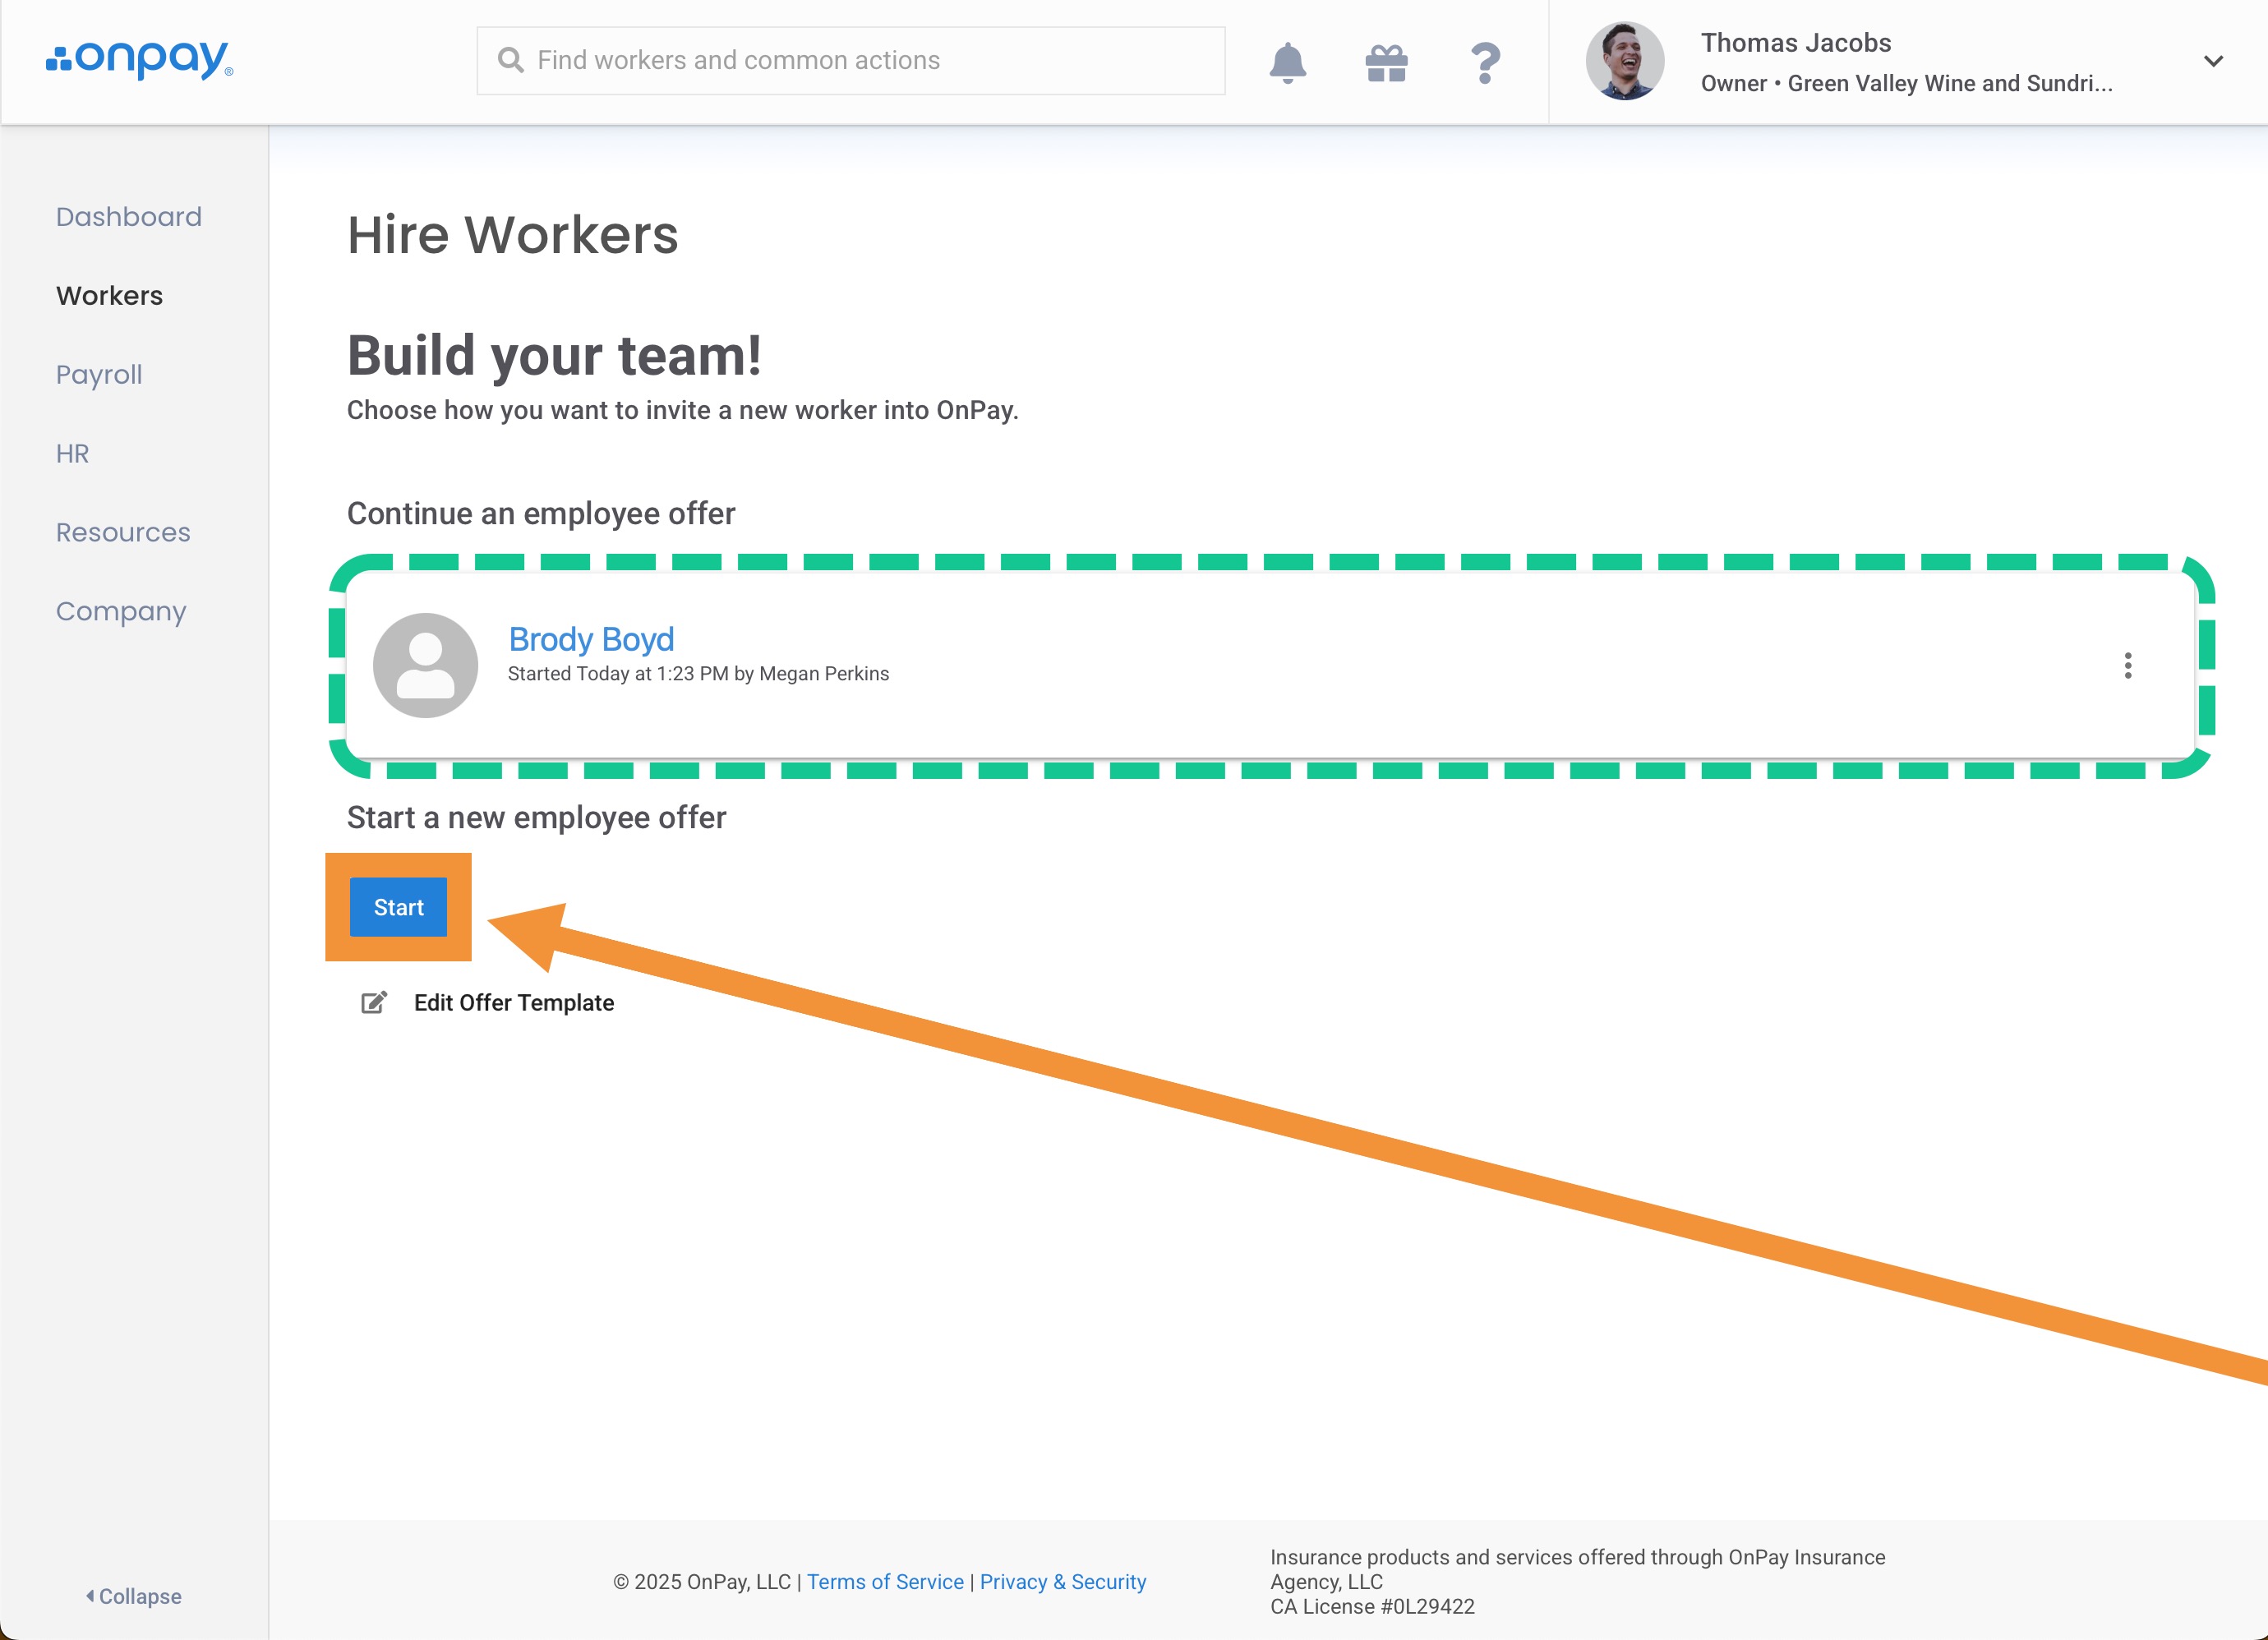Click the OnPay logo
Image resolution: width=2268 pixels, height=1640 pixels.
(139, 60)
